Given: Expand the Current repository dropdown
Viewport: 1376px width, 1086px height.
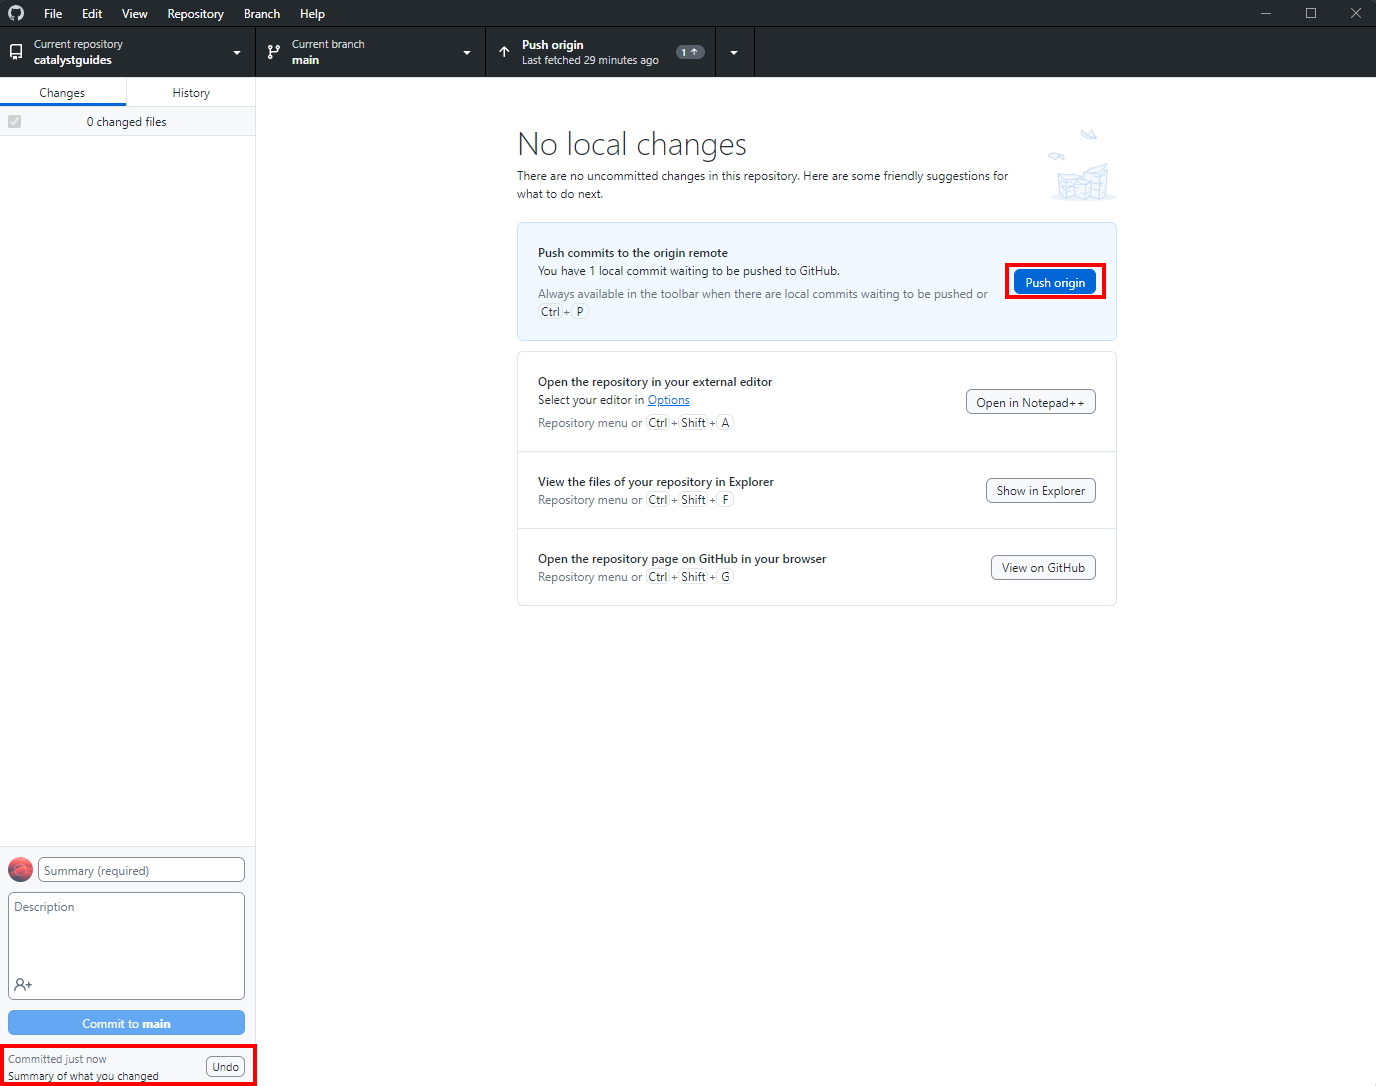Looking at the screenshot, I should 236,52.
